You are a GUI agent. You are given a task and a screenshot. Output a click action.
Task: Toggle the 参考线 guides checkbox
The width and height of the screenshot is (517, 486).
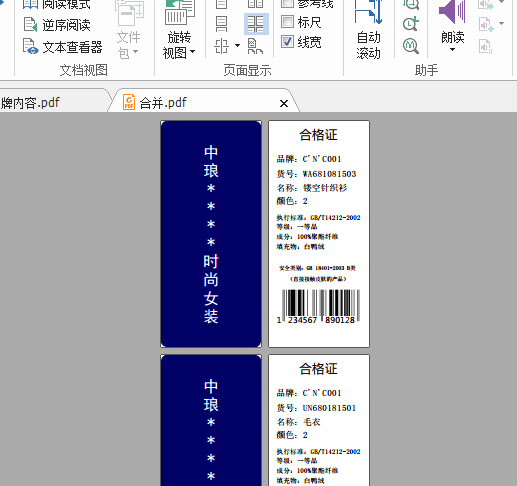click(287, 3)
